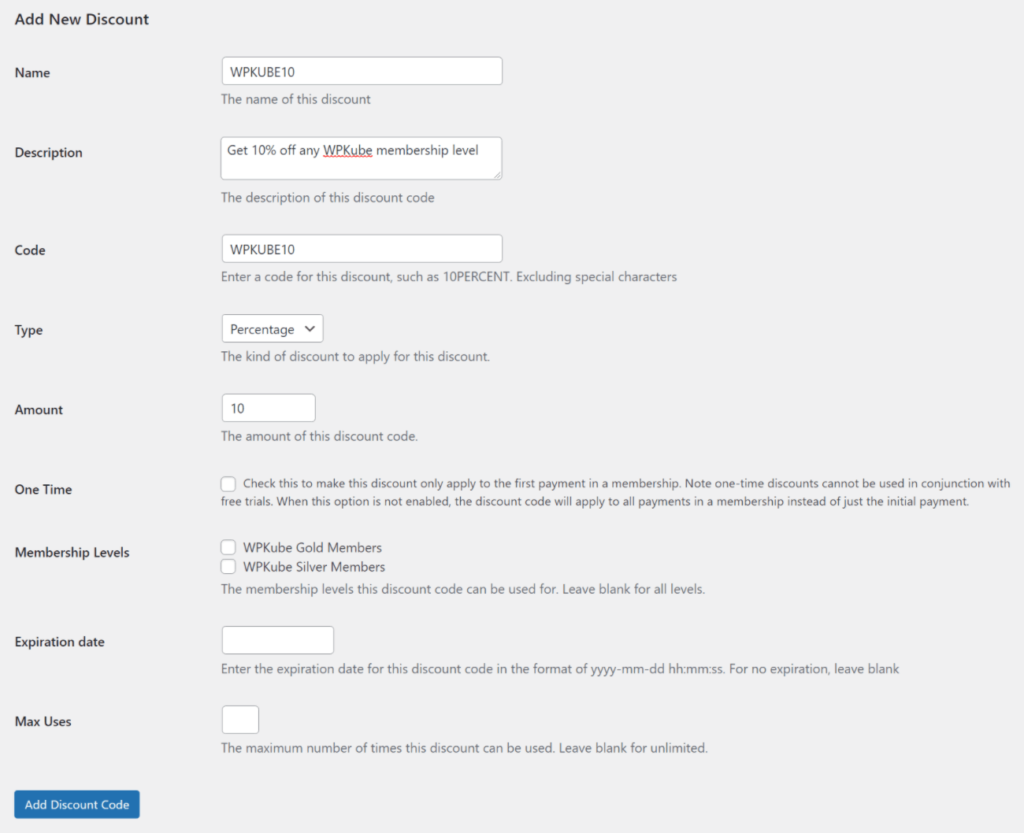Click the Code input containing WPKUBE10
This screenshot has width=1024, height=833.
coord(361,249)
